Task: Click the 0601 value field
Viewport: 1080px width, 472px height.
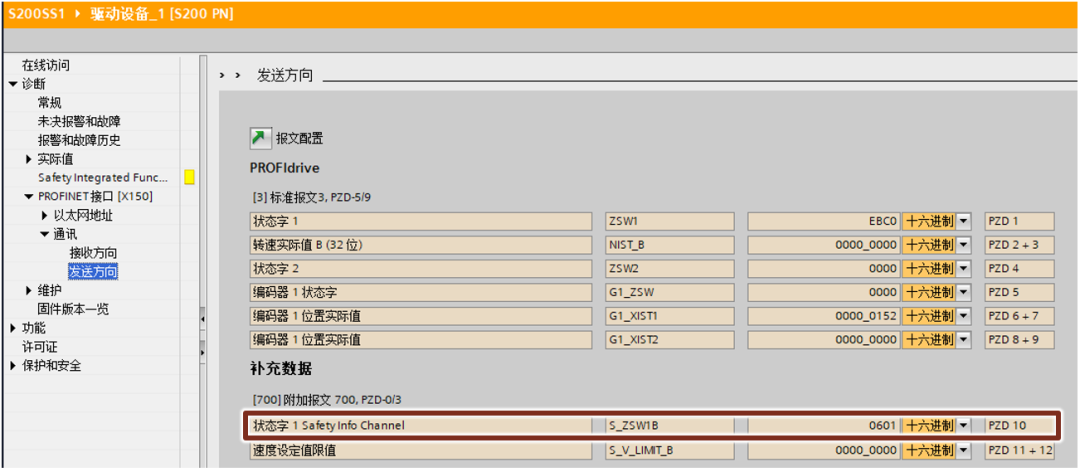Action: (x=824, y=426)
